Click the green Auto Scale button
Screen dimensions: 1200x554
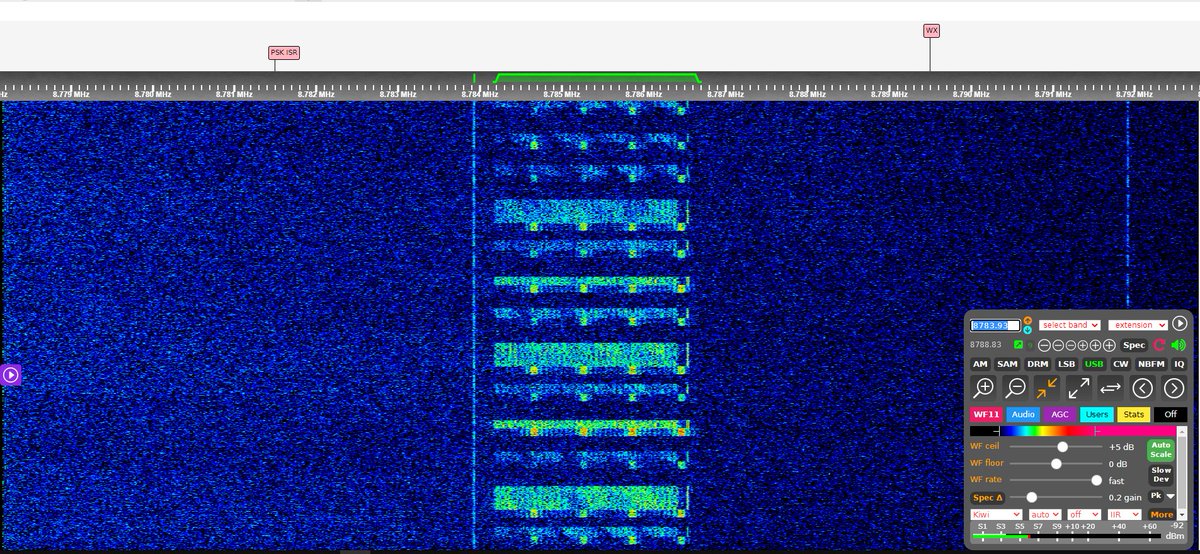[x=1161, y=450]
